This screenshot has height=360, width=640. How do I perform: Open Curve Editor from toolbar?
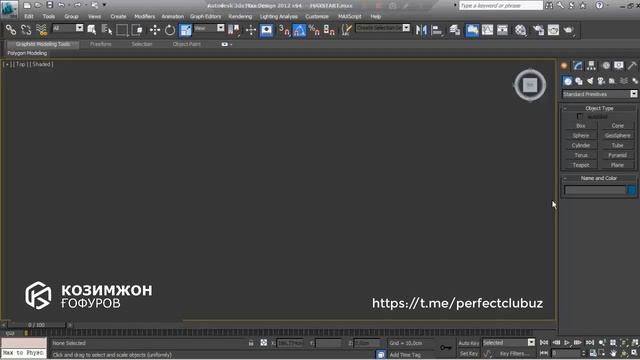click(487, 30)
